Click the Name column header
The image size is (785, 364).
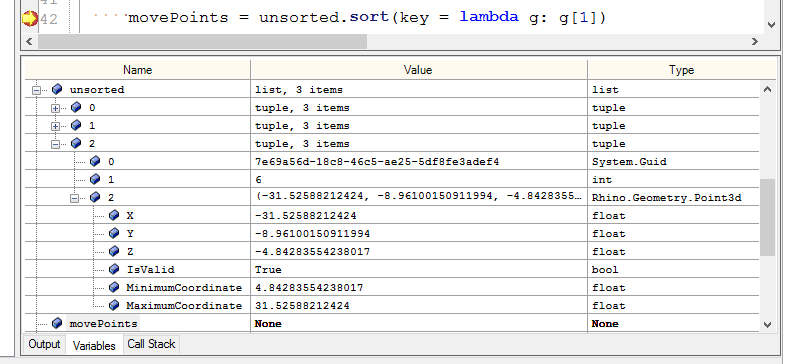tap(138, 70)
